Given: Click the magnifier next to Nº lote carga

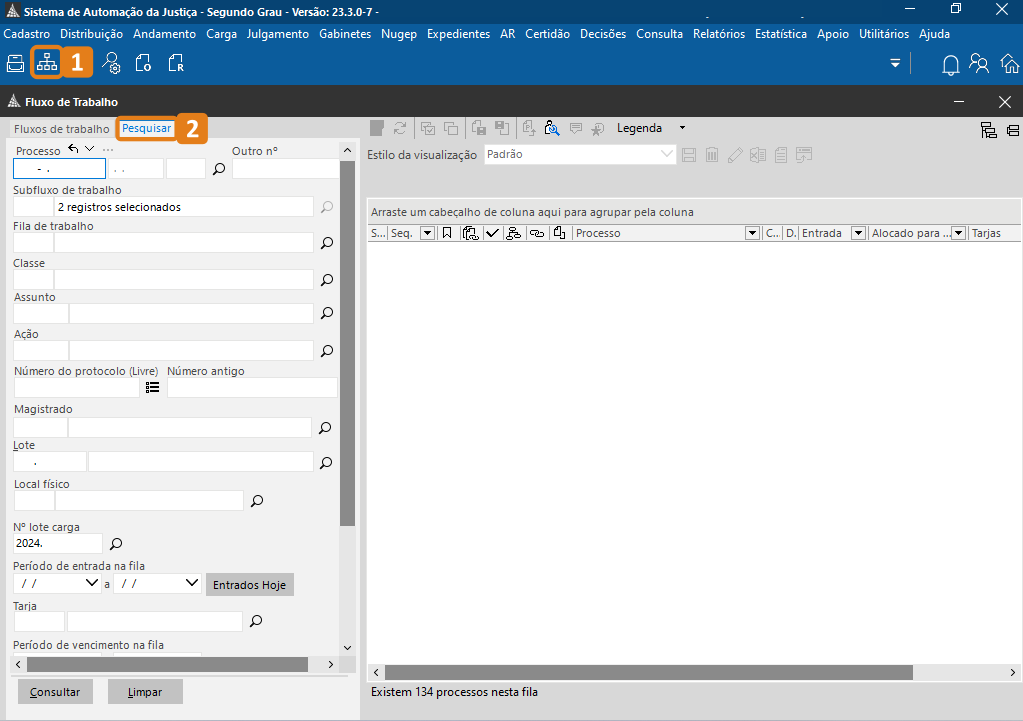Looking at the screenshot, I should coord(116,544).
